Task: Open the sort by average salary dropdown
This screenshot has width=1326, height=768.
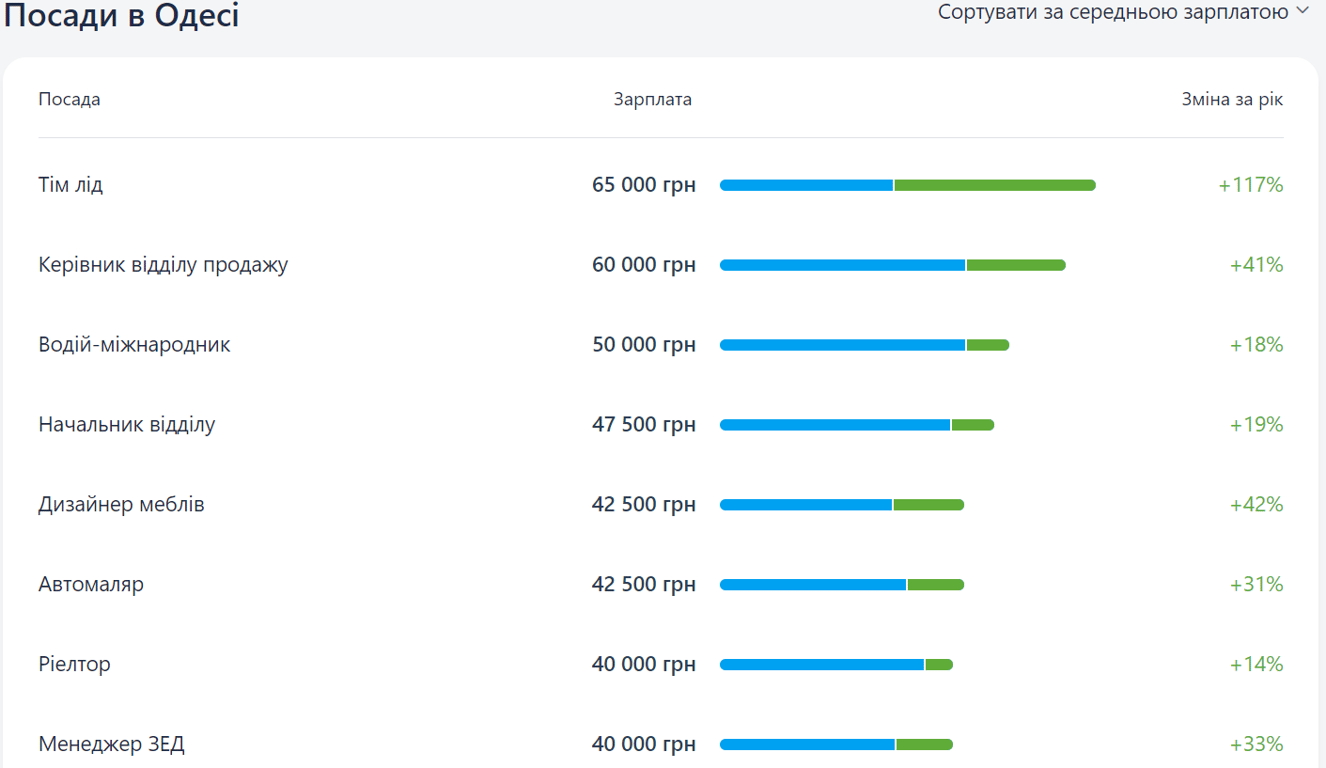Action: point(1112,12)
